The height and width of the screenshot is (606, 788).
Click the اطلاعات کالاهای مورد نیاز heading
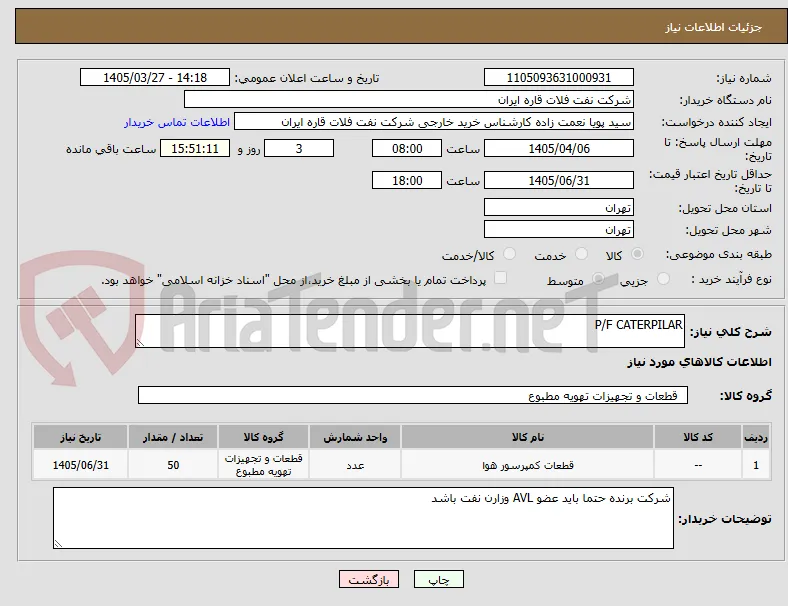tap(699, 362)
